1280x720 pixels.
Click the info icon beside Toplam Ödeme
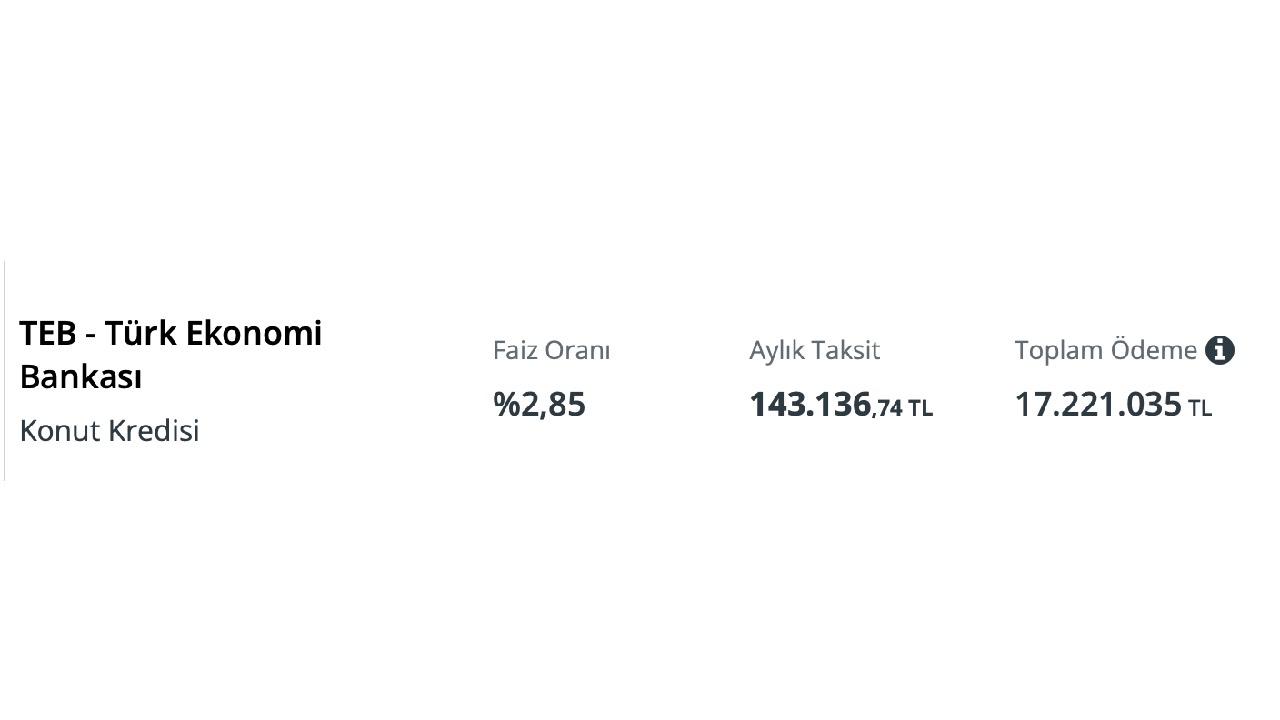click(1220, 350)
